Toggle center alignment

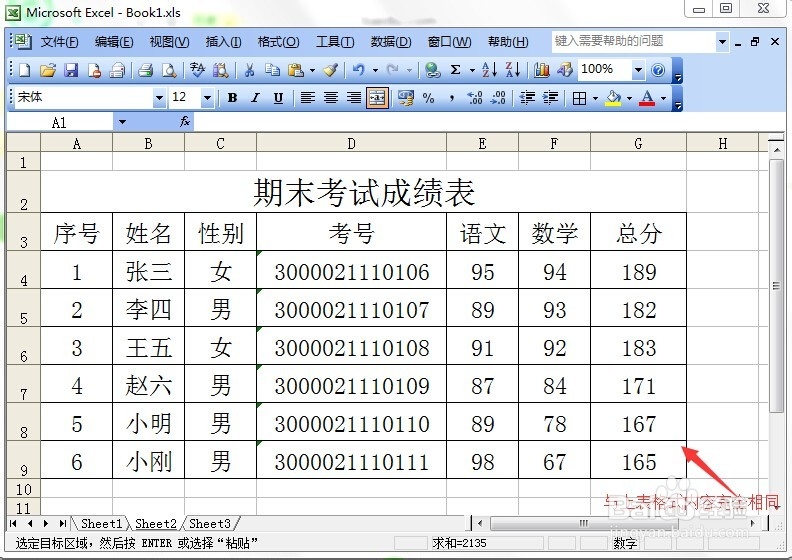click(331, 98)
